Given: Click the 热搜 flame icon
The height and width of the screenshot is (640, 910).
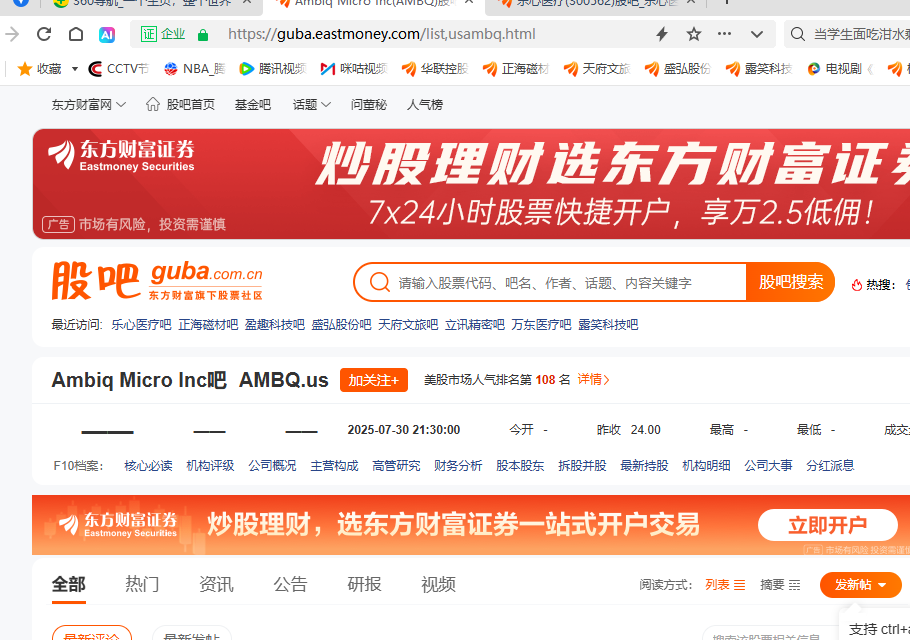Looking at the screenshot, I should (857, 284).
